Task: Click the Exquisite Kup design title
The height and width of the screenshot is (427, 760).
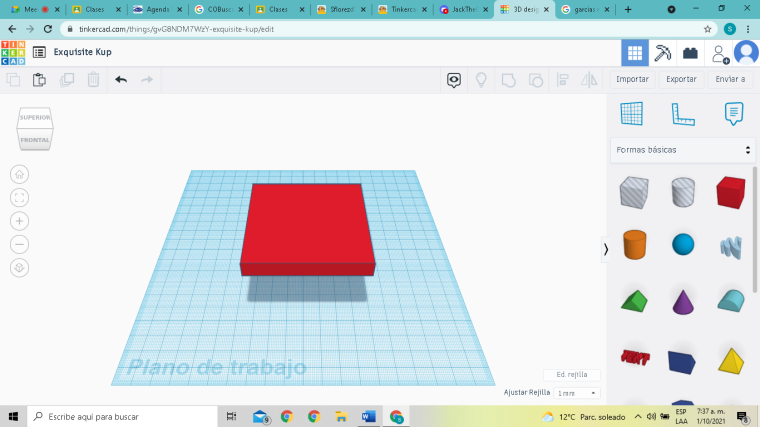Action: (82, 52)
